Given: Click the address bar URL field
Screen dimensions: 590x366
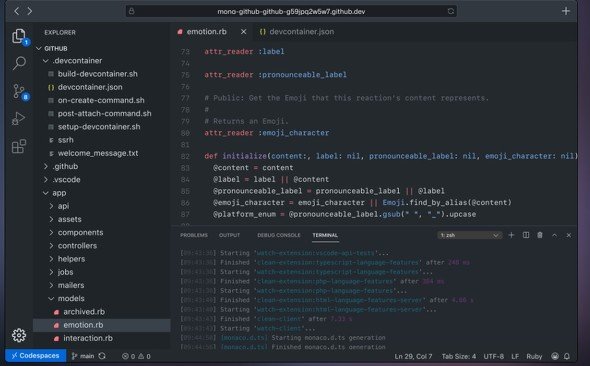Looking at the screenshot, I should point(291,11).
